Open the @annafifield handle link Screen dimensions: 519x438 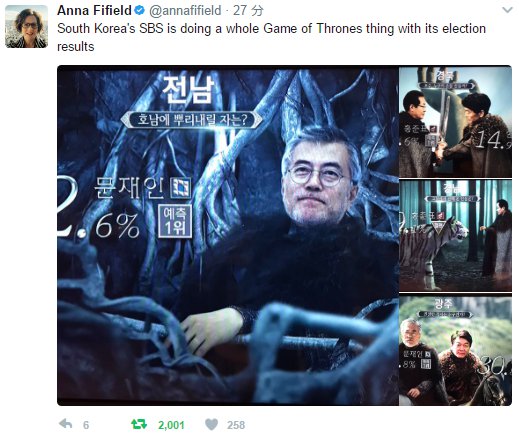tap(185, 11)
